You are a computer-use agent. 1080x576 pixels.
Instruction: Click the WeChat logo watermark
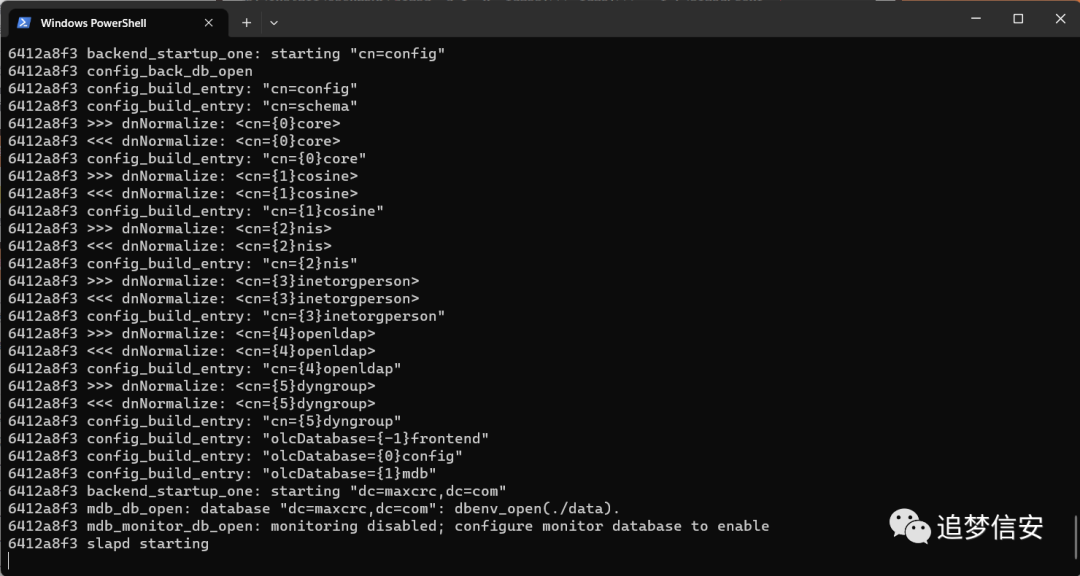909,527
